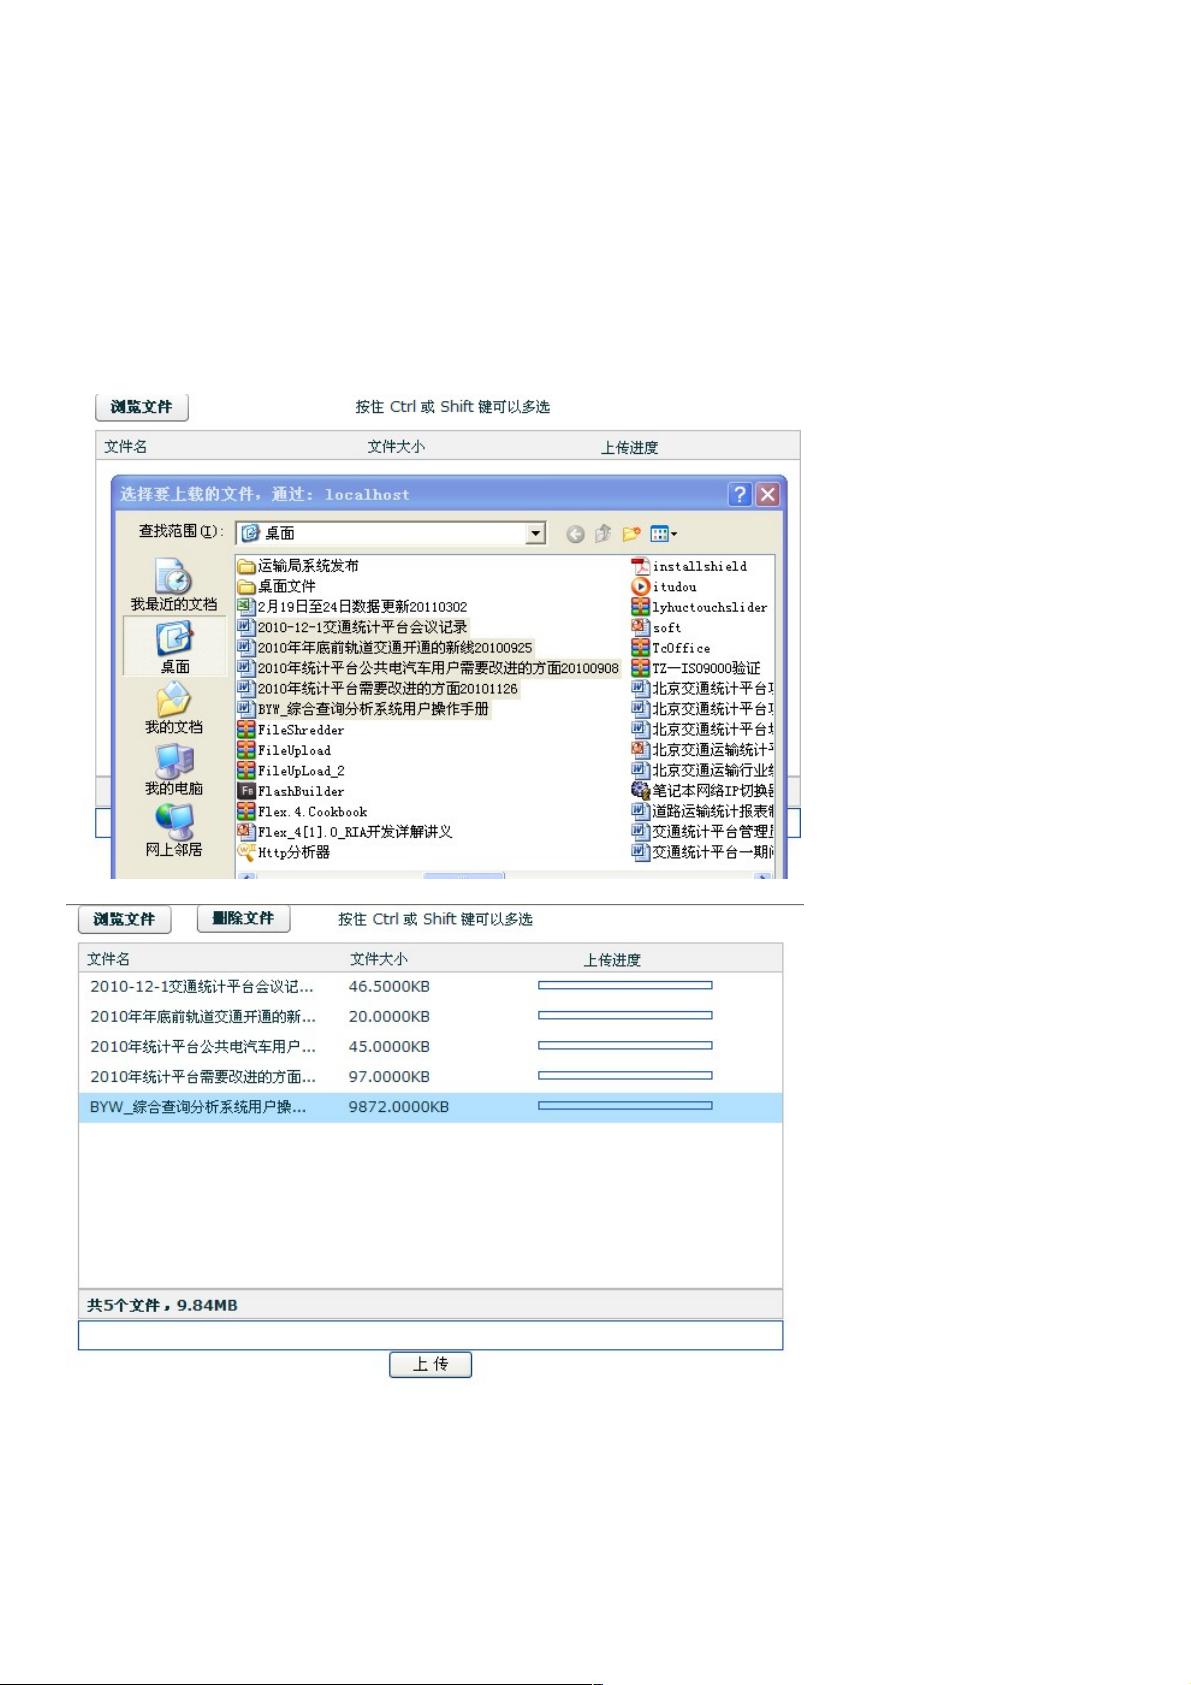Viewport: 1191px width, 1685px height.
Task: Click the overall progress field above 上传
Action: pos(430,1336)
